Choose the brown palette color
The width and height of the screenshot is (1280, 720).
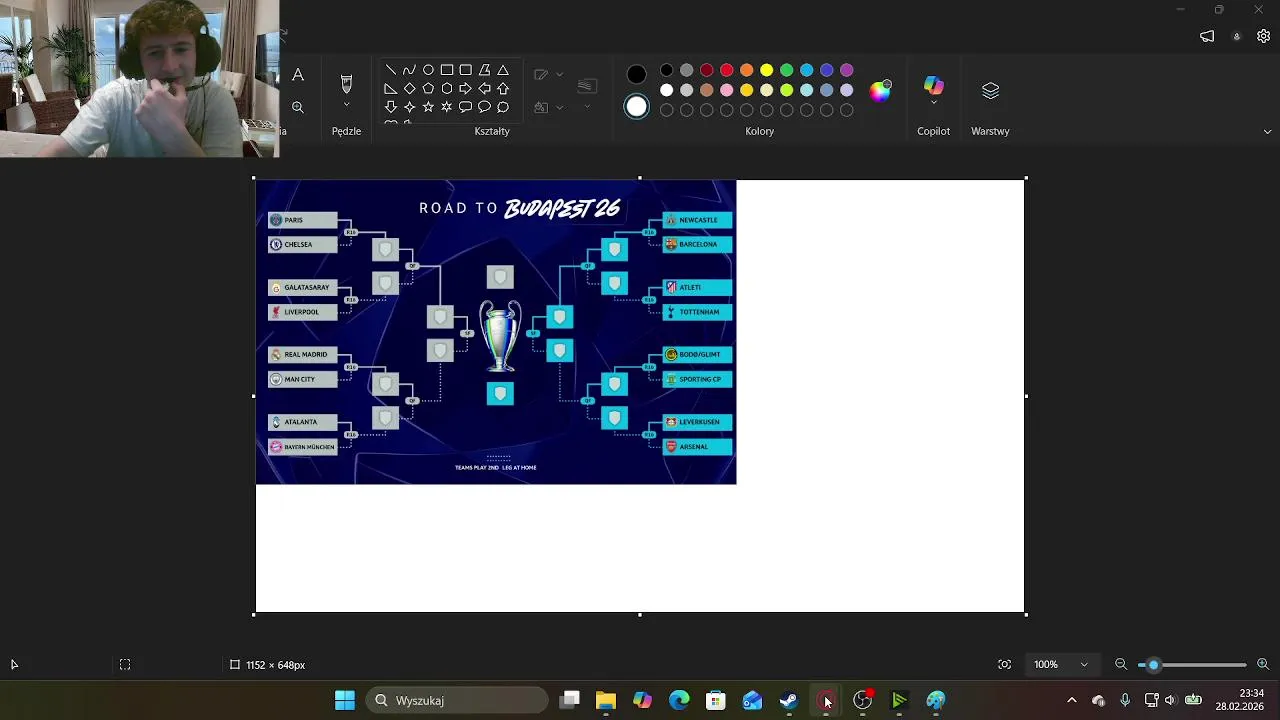tap(707, 90)
